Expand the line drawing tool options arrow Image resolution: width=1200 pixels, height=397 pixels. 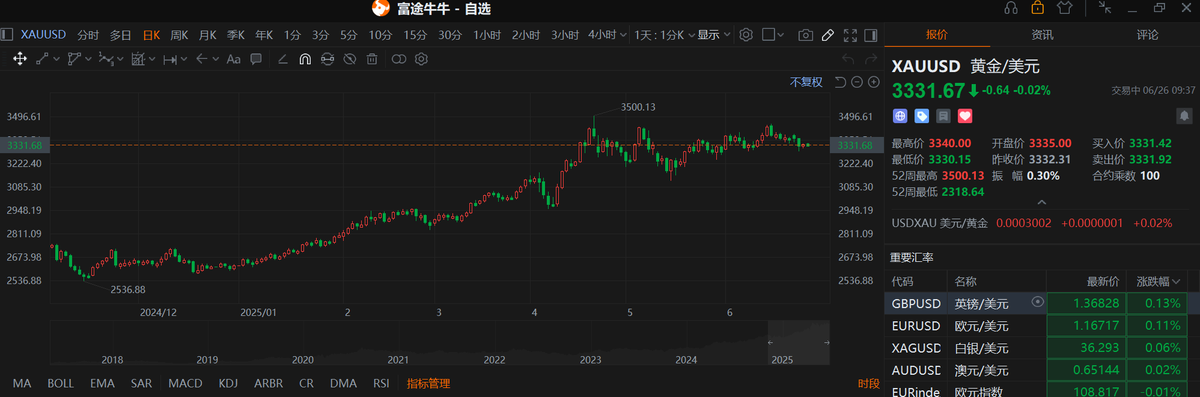(x=56, y=59)
